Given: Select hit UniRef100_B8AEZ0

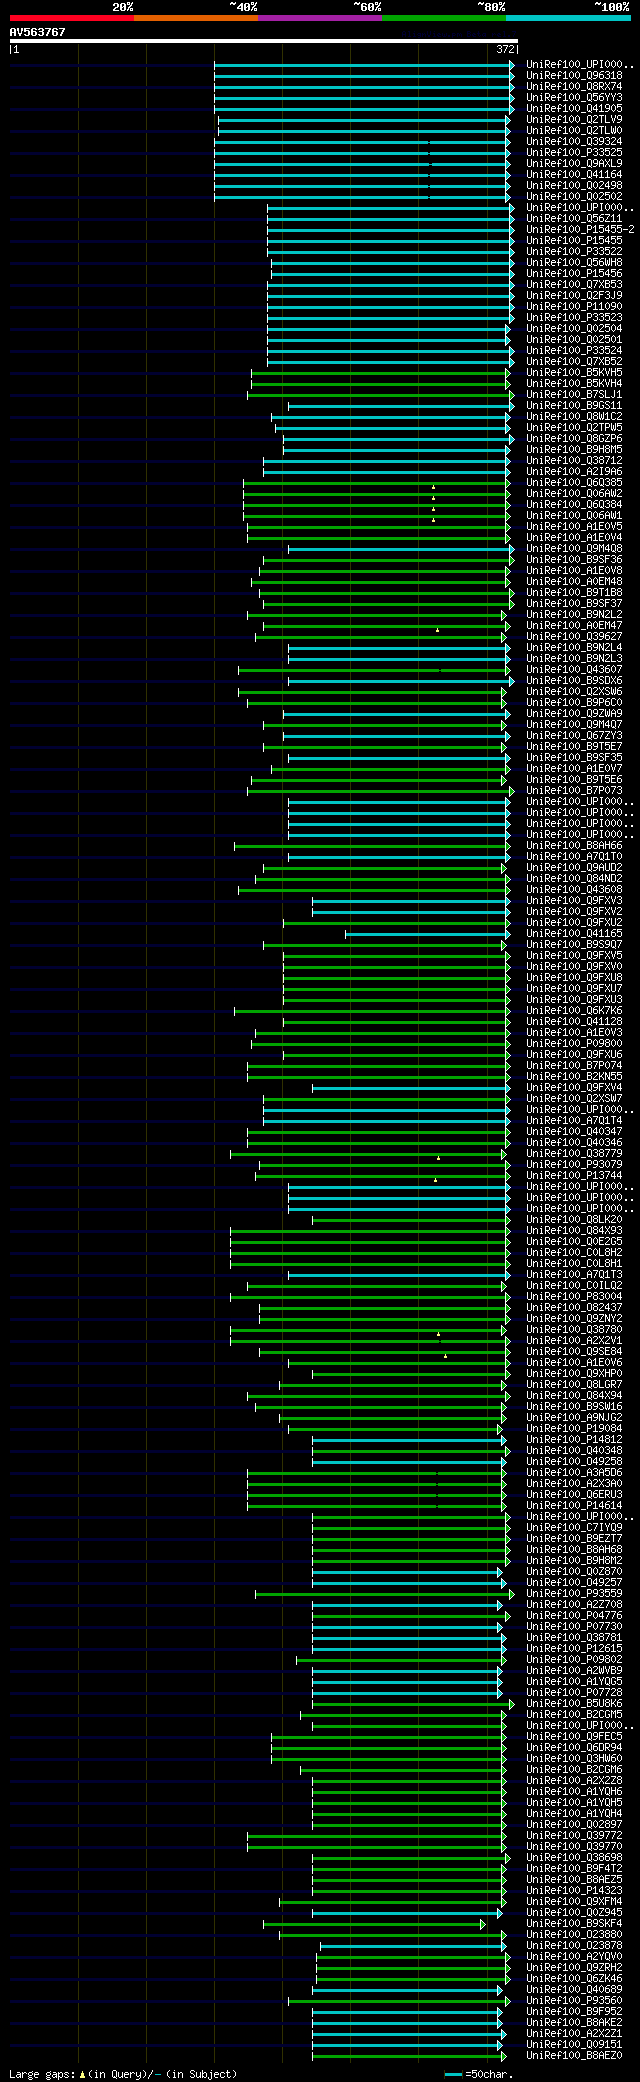Looking at the screenshot, I should tap(574, 2055).
